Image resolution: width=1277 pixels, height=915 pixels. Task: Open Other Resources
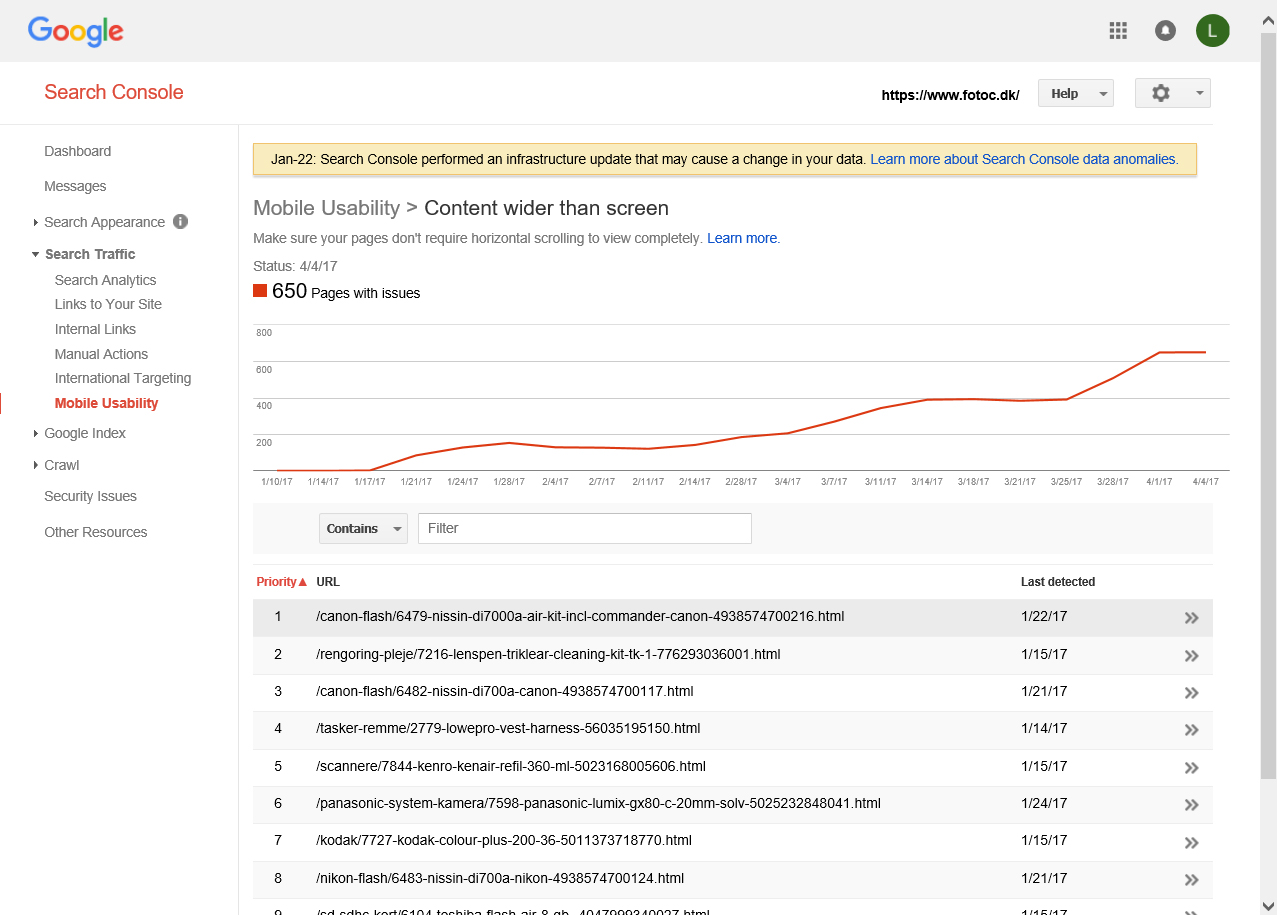click(96, 532)
